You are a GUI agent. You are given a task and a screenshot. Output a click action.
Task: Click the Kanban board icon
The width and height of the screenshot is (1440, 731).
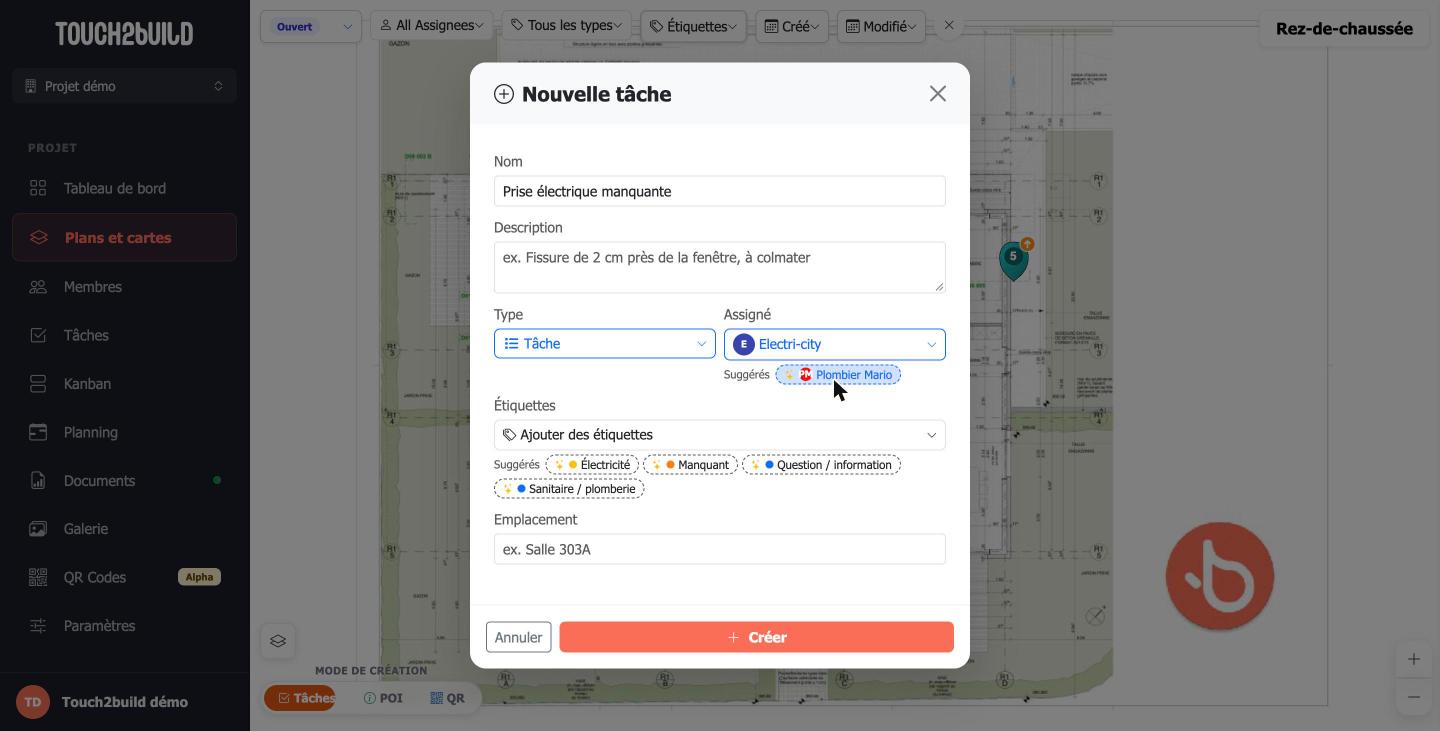[38, 384]
